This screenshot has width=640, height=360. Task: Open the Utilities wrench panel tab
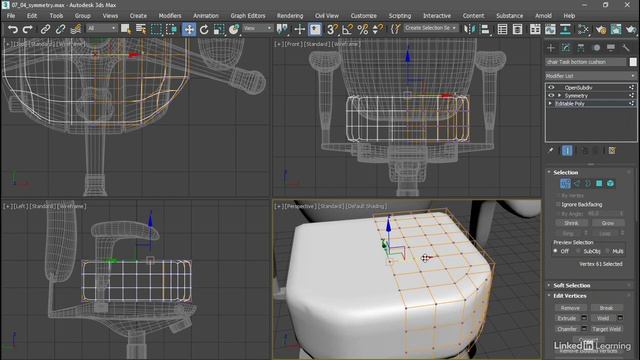click(x=626, y=48)
